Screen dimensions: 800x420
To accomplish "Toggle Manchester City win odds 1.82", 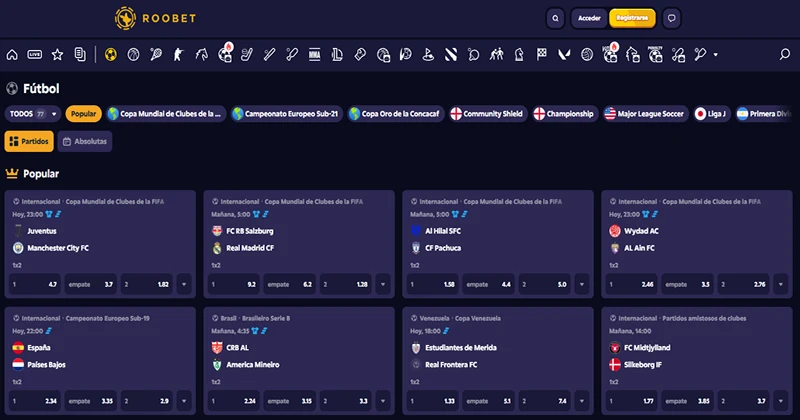I will click(x=147, y=284).
